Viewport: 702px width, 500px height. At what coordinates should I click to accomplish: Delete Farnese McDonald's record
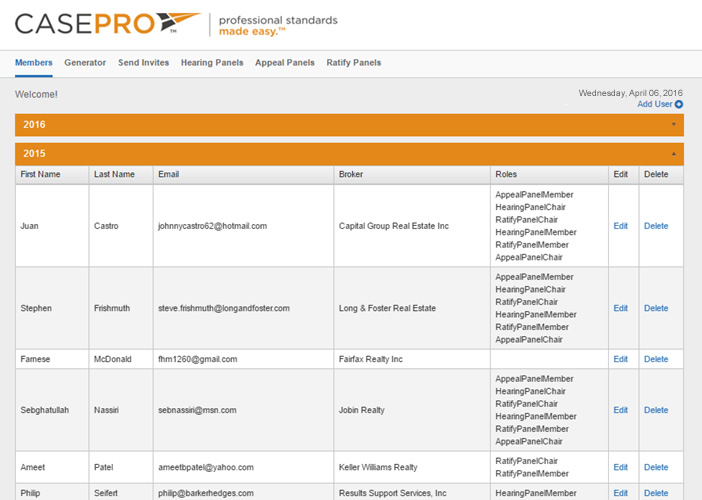pos(656,359)
